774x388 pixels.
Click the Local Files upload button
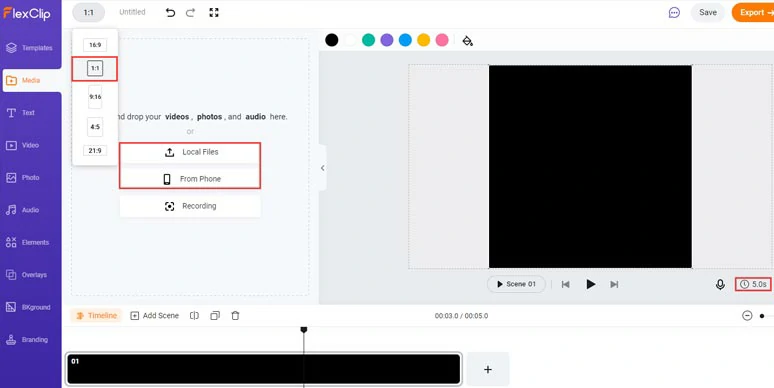pyautogui.click(x=190, y=152)
